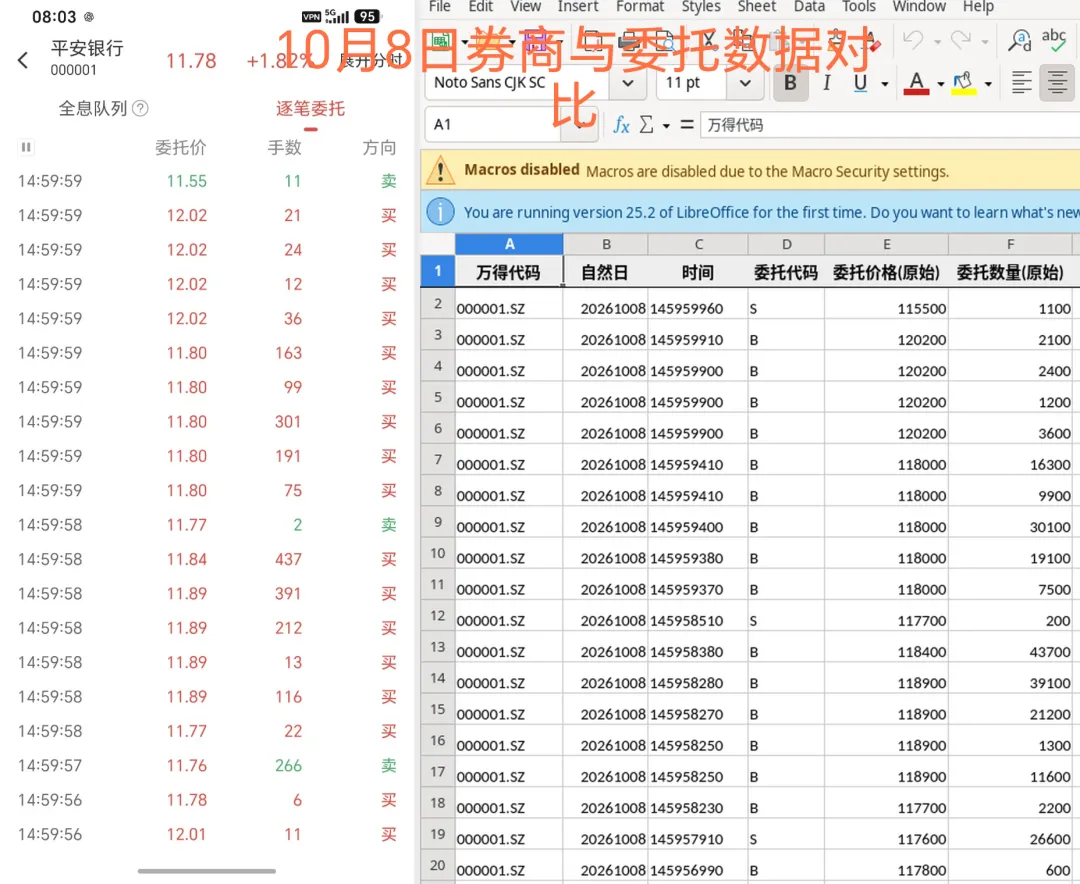The width and height of the screenshot is (1080, 884).
Task: Click the Macros disabled warning triangle icon
Action: tap(441, 170)
